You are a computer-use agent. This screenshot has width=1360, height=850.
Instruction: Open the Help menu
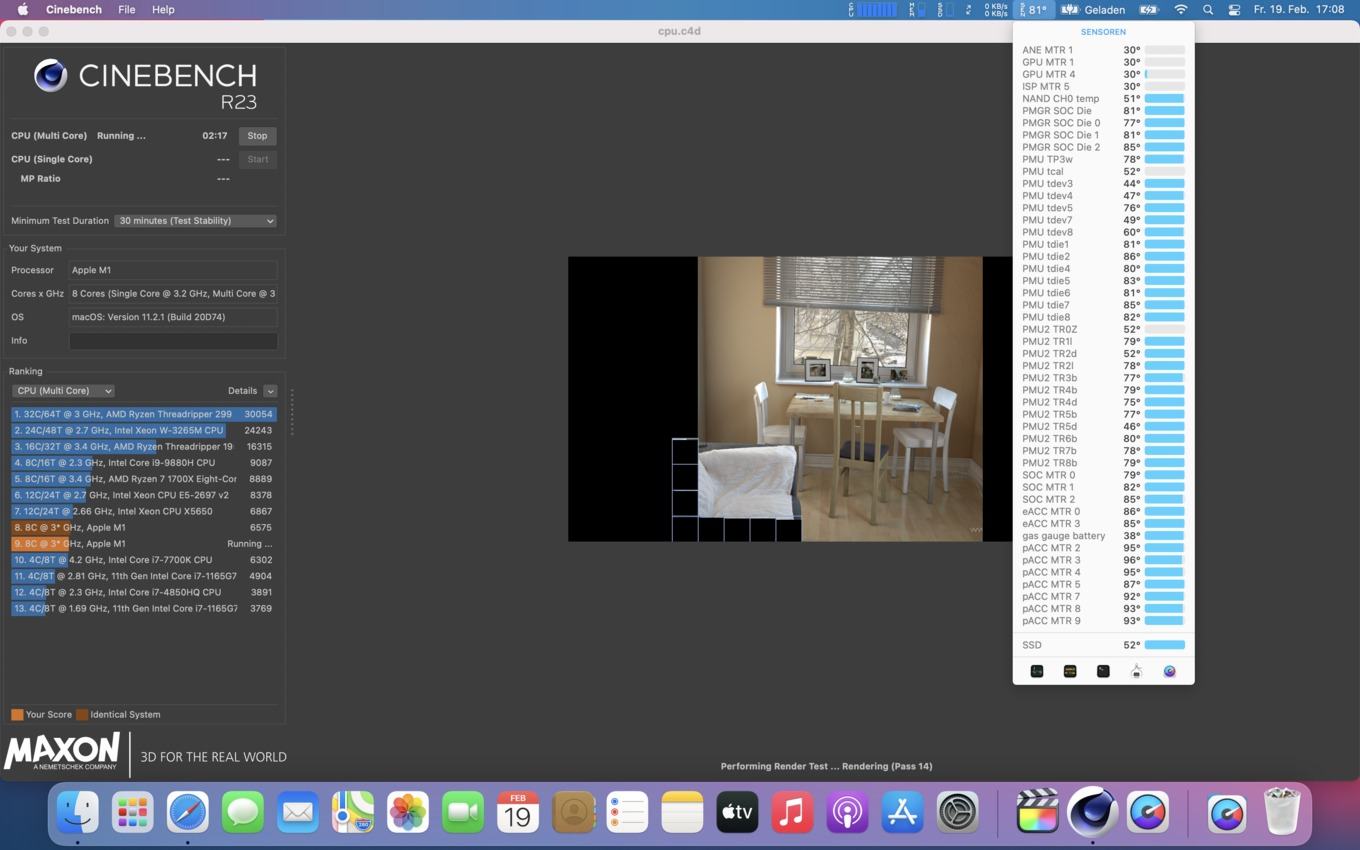coord(163,9)
